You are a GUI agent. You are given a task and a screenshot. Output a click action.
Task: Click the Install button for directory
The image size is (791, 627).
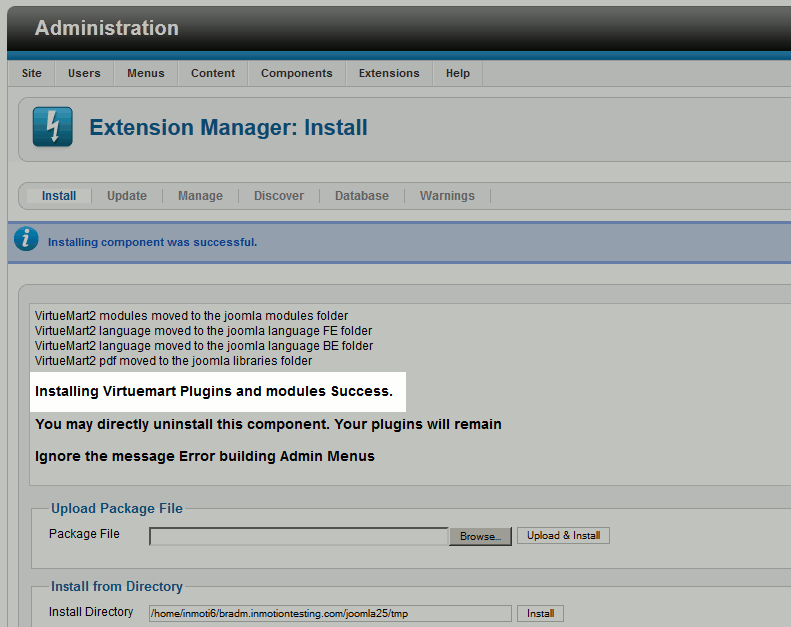pos(540,613)
